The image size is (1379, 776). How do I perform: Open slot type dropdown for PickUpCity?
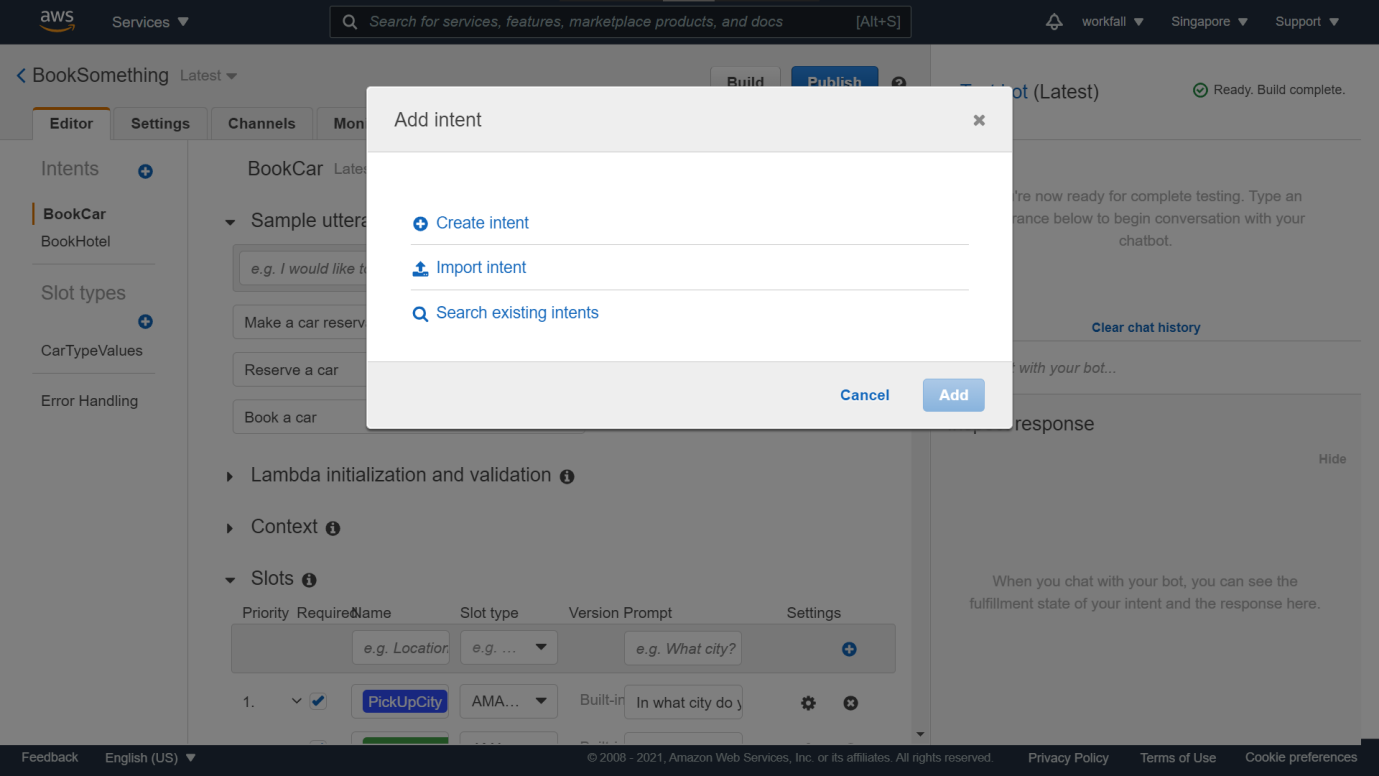508,701
